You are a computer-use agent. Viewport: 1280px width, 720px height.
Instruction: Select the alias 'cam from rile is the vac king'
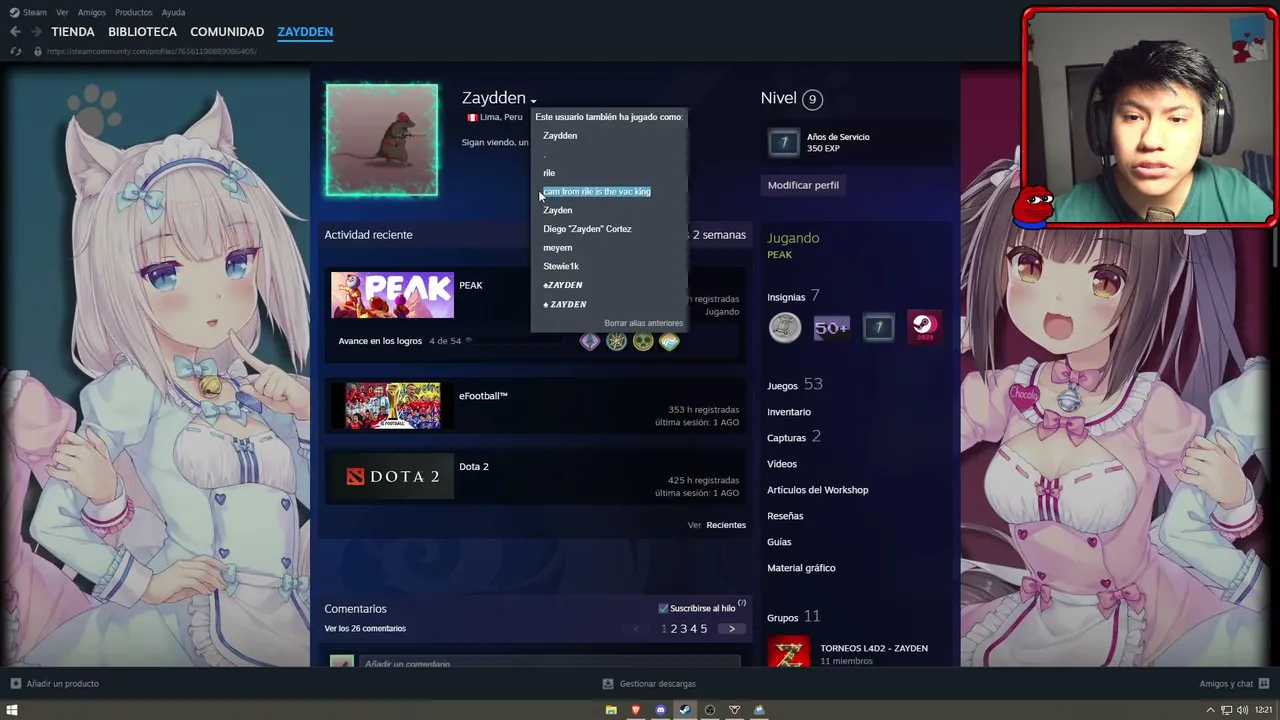pyautogui.click(x=597, y=192)
